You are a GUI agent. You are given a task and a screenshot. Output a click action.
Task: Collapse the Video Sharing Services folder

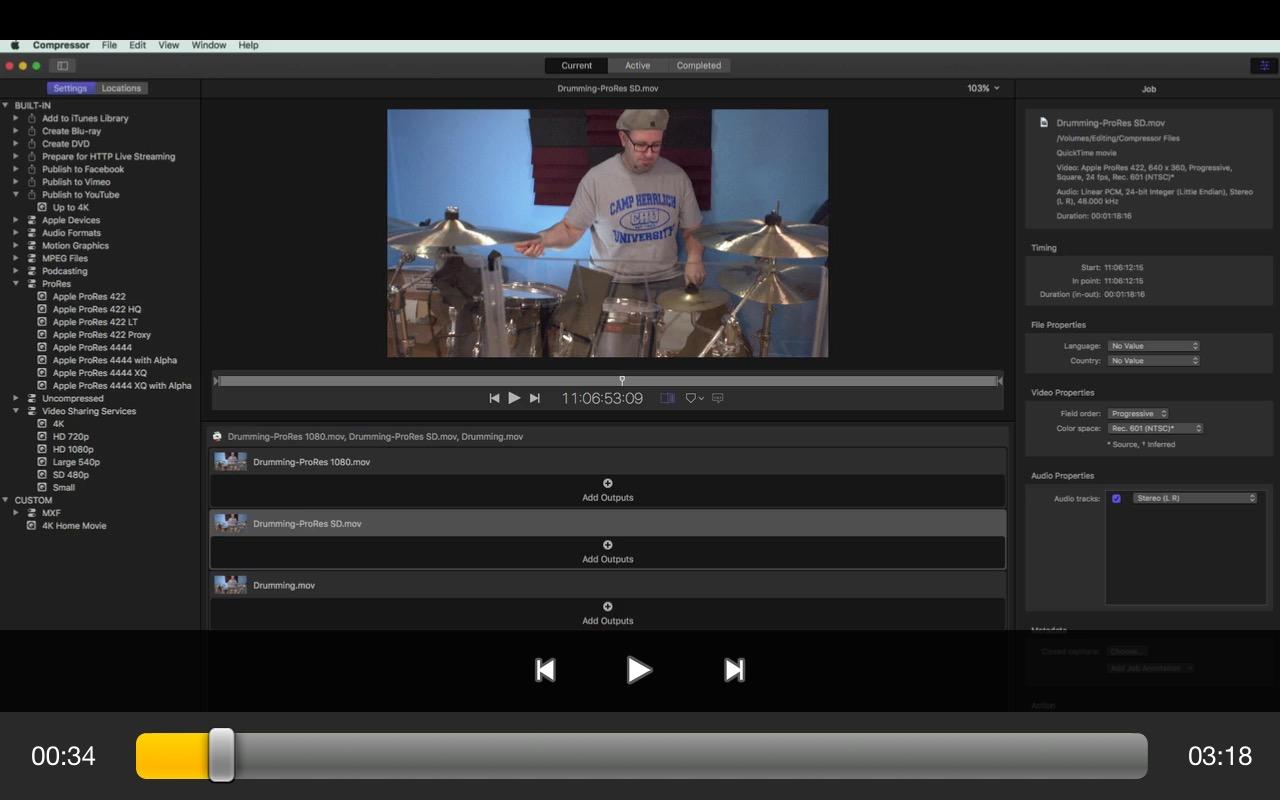[16, 411]
